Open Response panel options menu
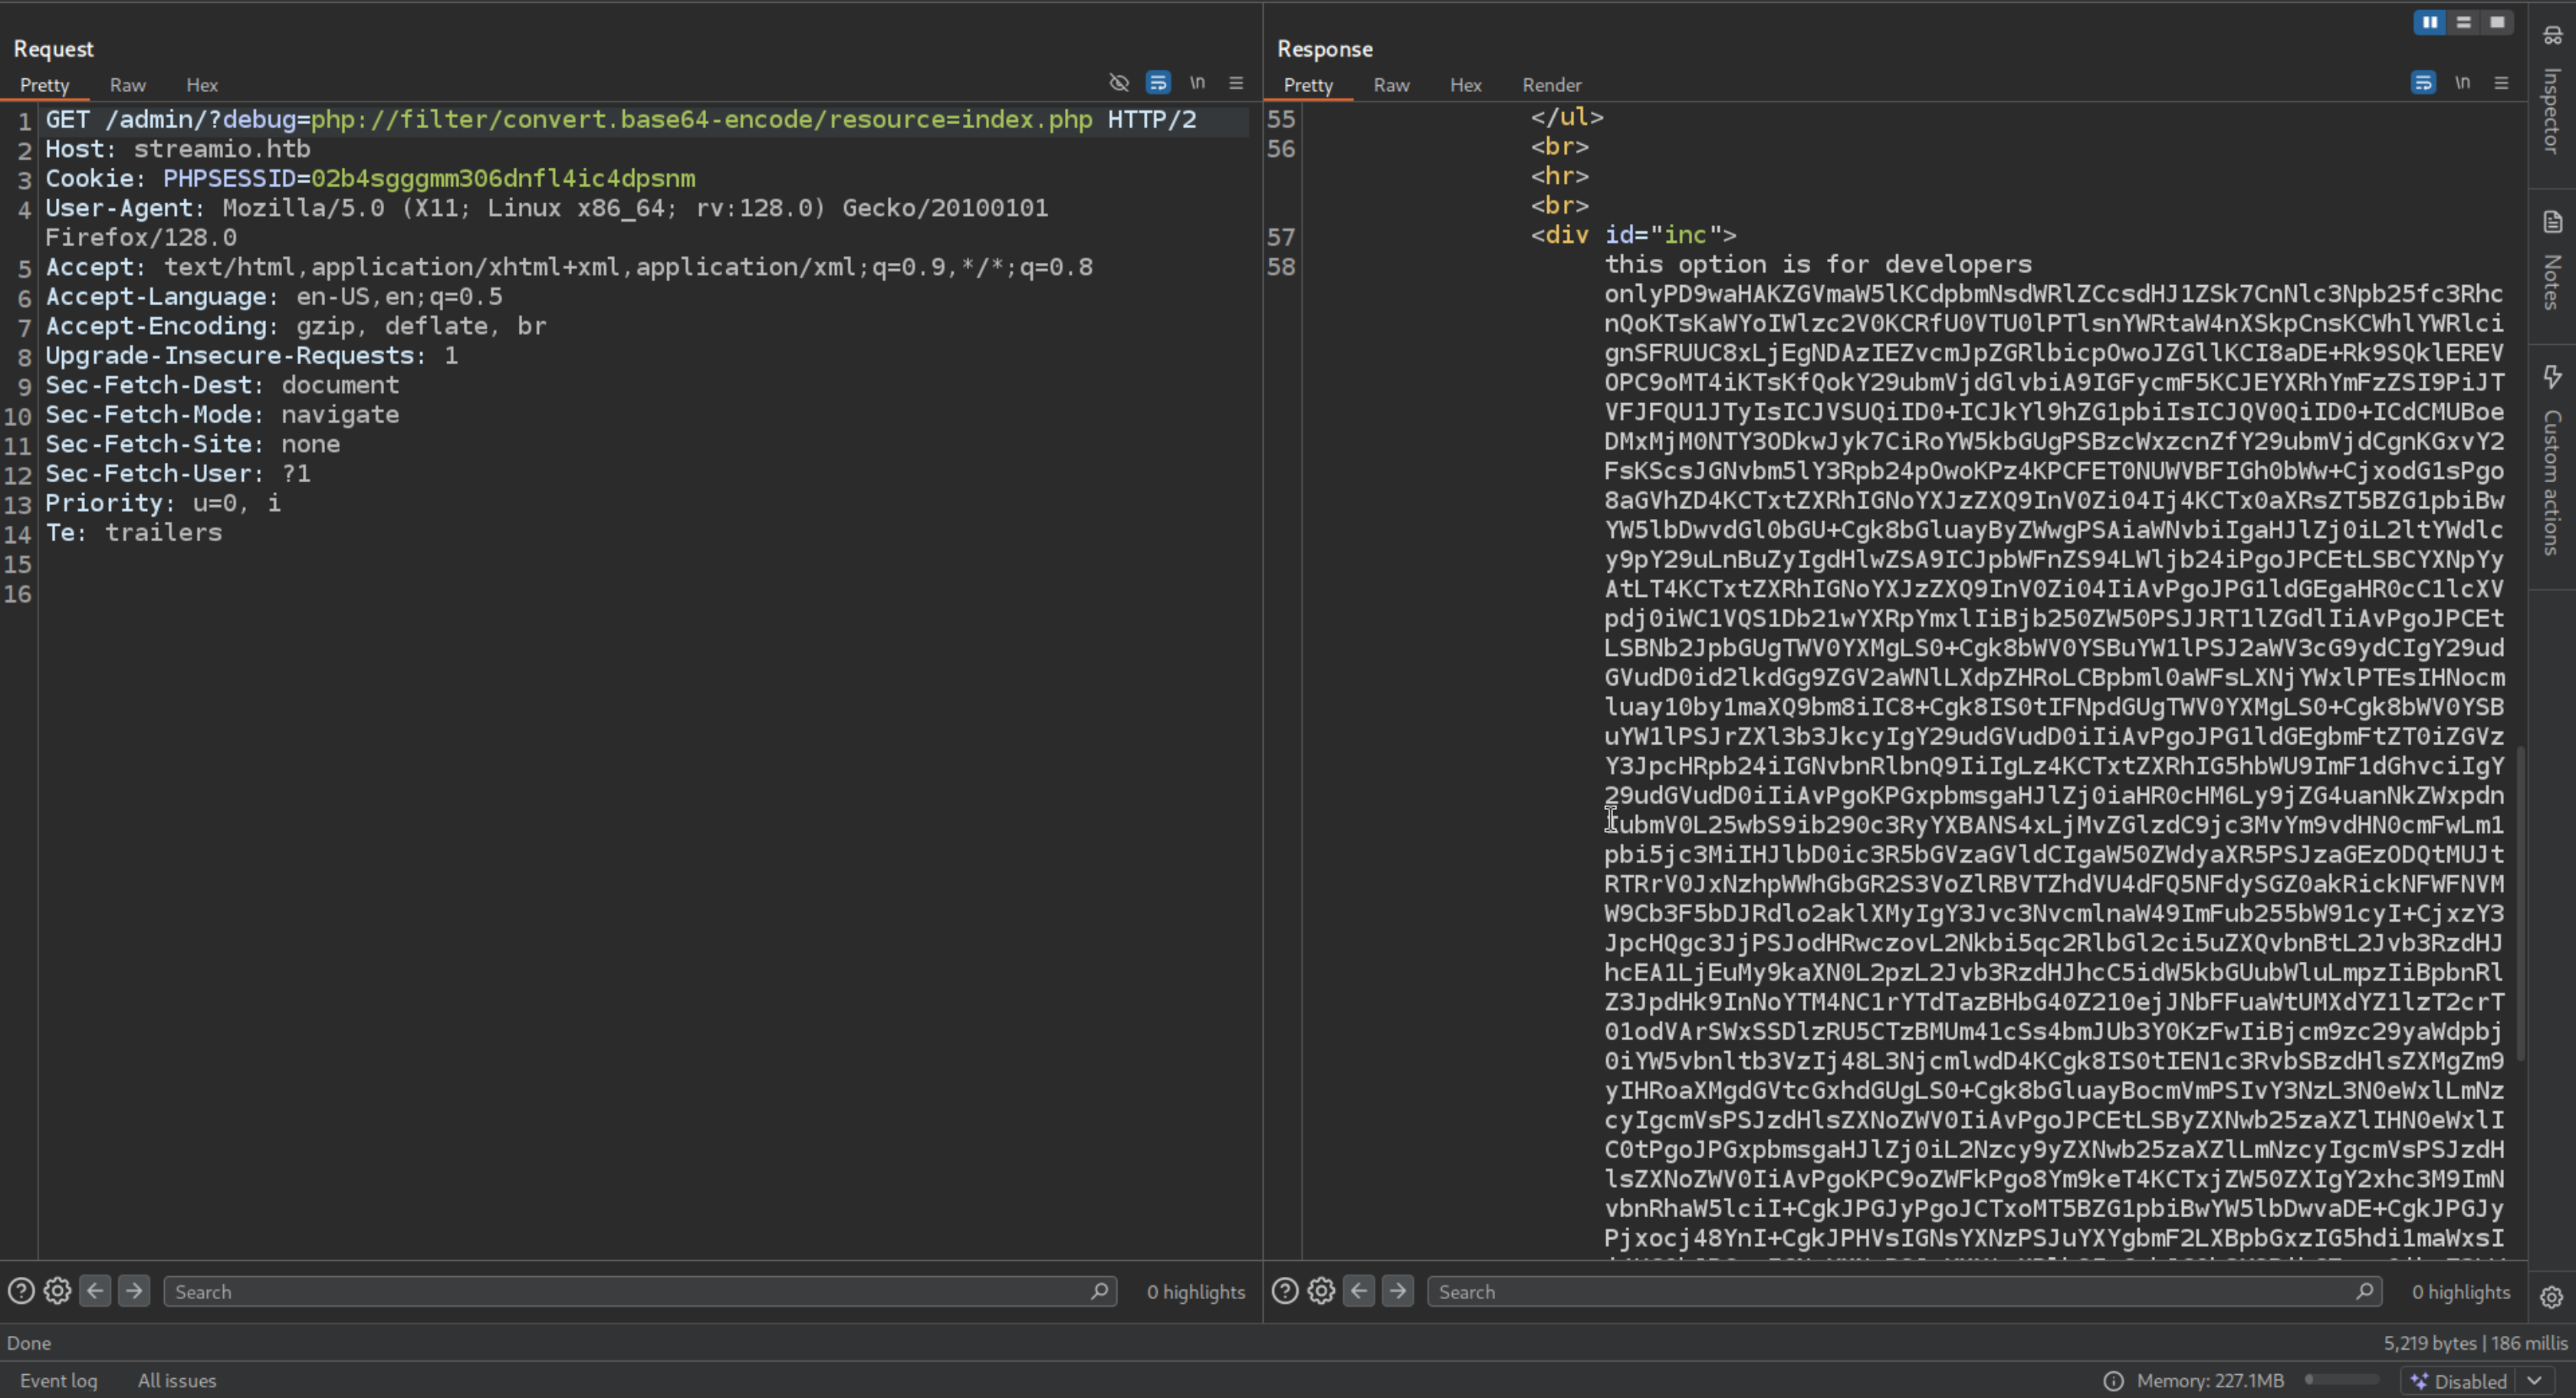Screen dimensions: 2576x1398 point(2501,83)
